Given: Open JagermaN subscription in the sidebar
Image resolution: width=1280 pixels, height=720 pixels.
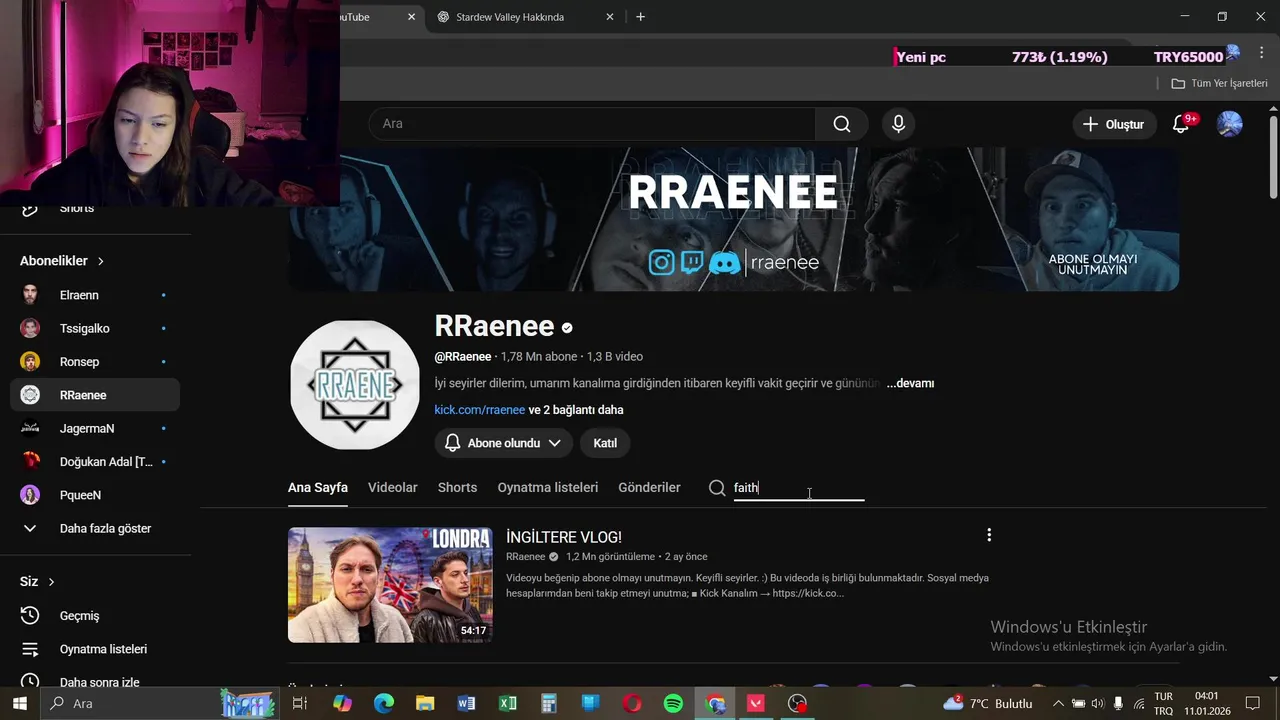Looking at the screenshot, I should (x=95, y=428).
